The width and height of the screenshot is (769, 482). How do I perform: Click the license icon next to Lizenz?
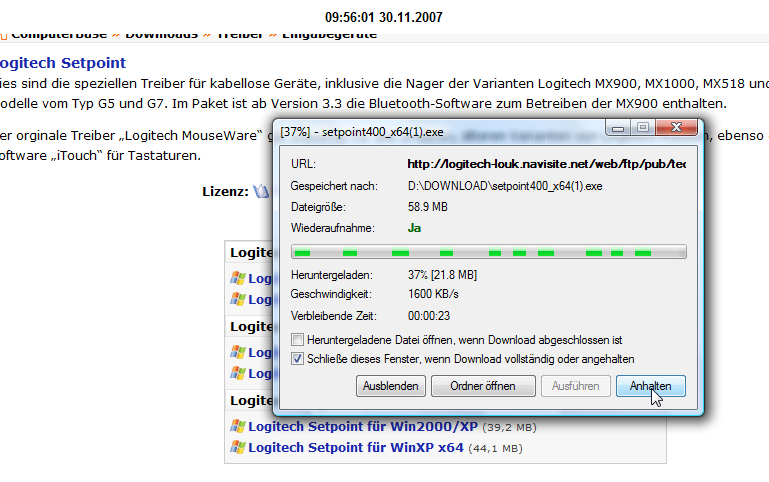click(261, 191)
